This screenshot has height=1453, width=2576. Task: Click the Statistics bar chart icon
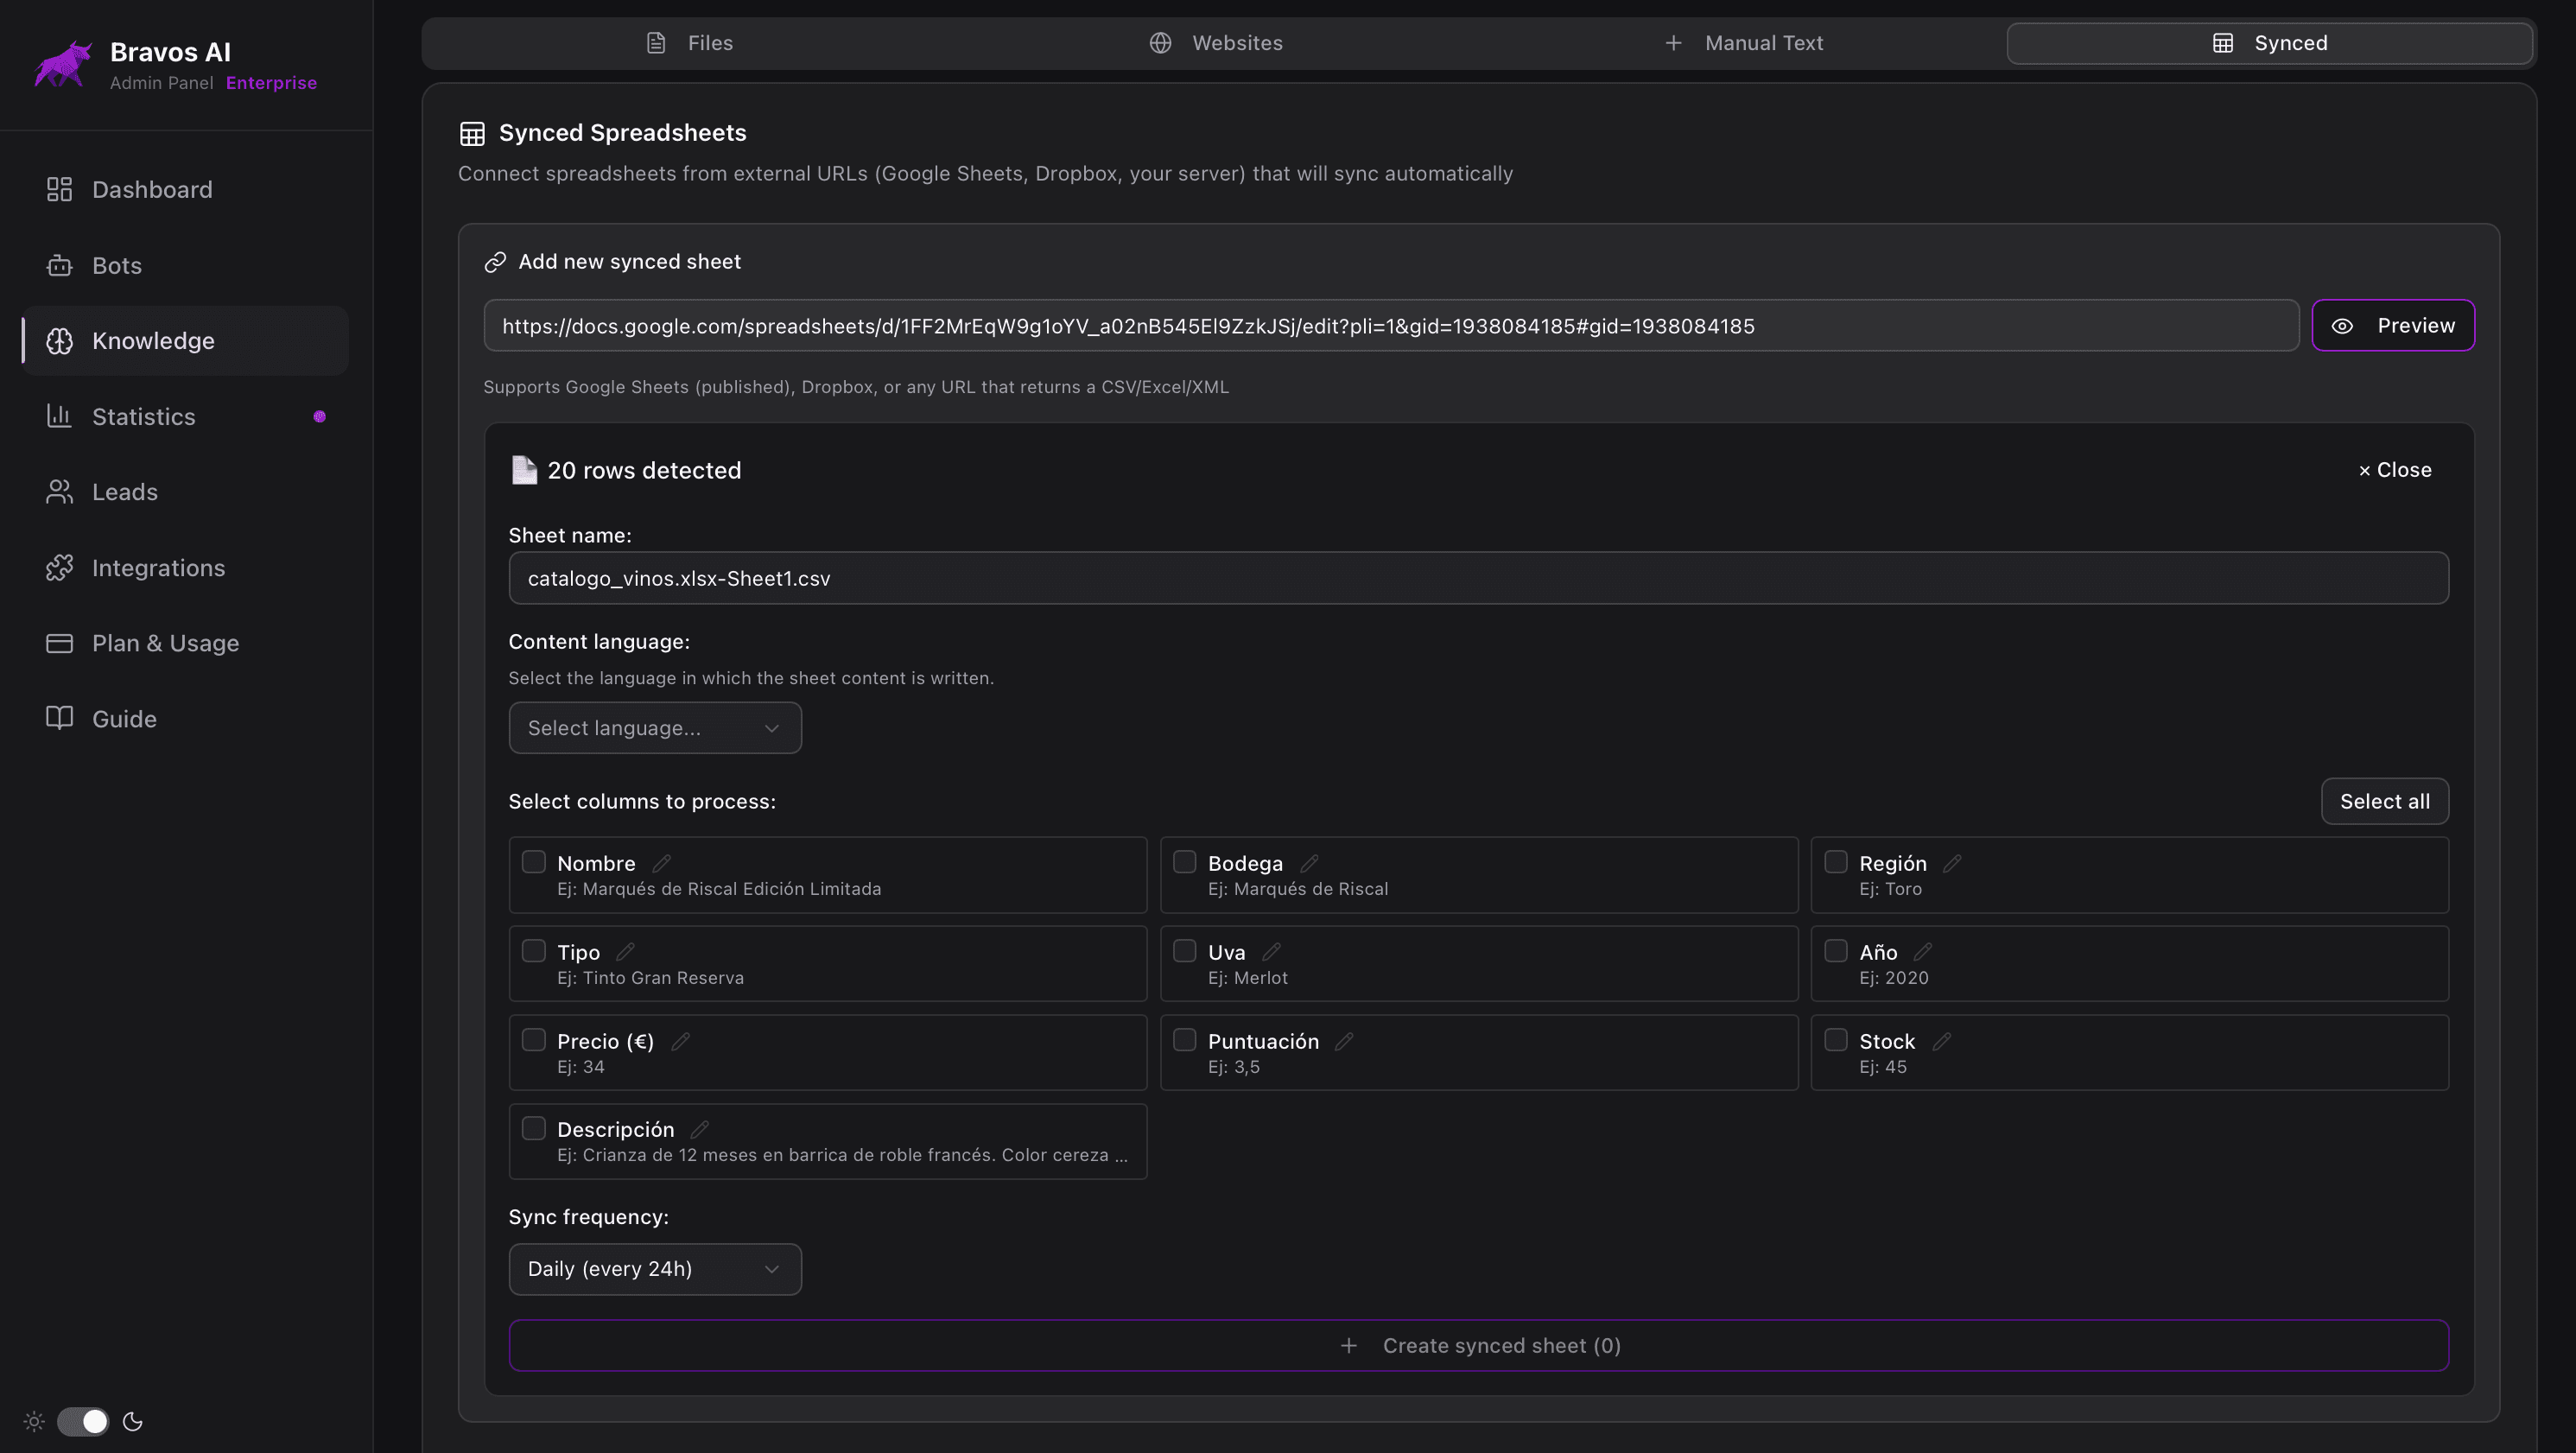tap(59, 416)
